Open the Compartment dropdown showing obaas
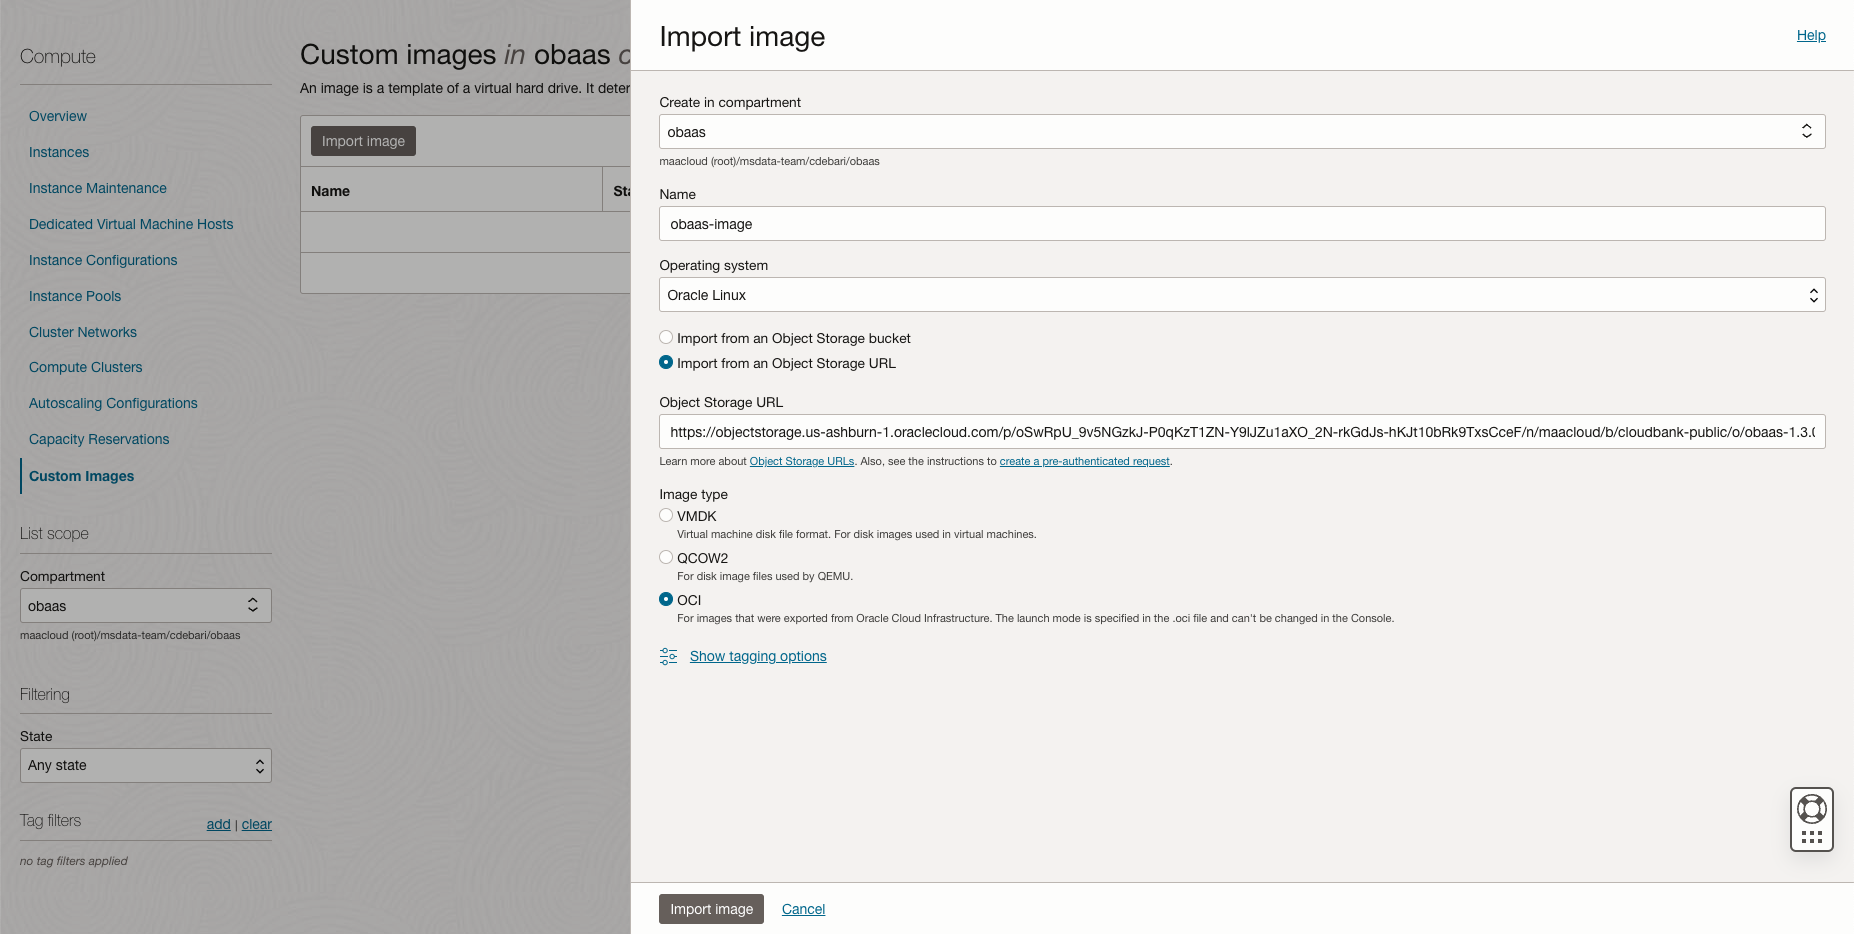The width and height of the screenshot is (1854, 934). tap(145, 605)
